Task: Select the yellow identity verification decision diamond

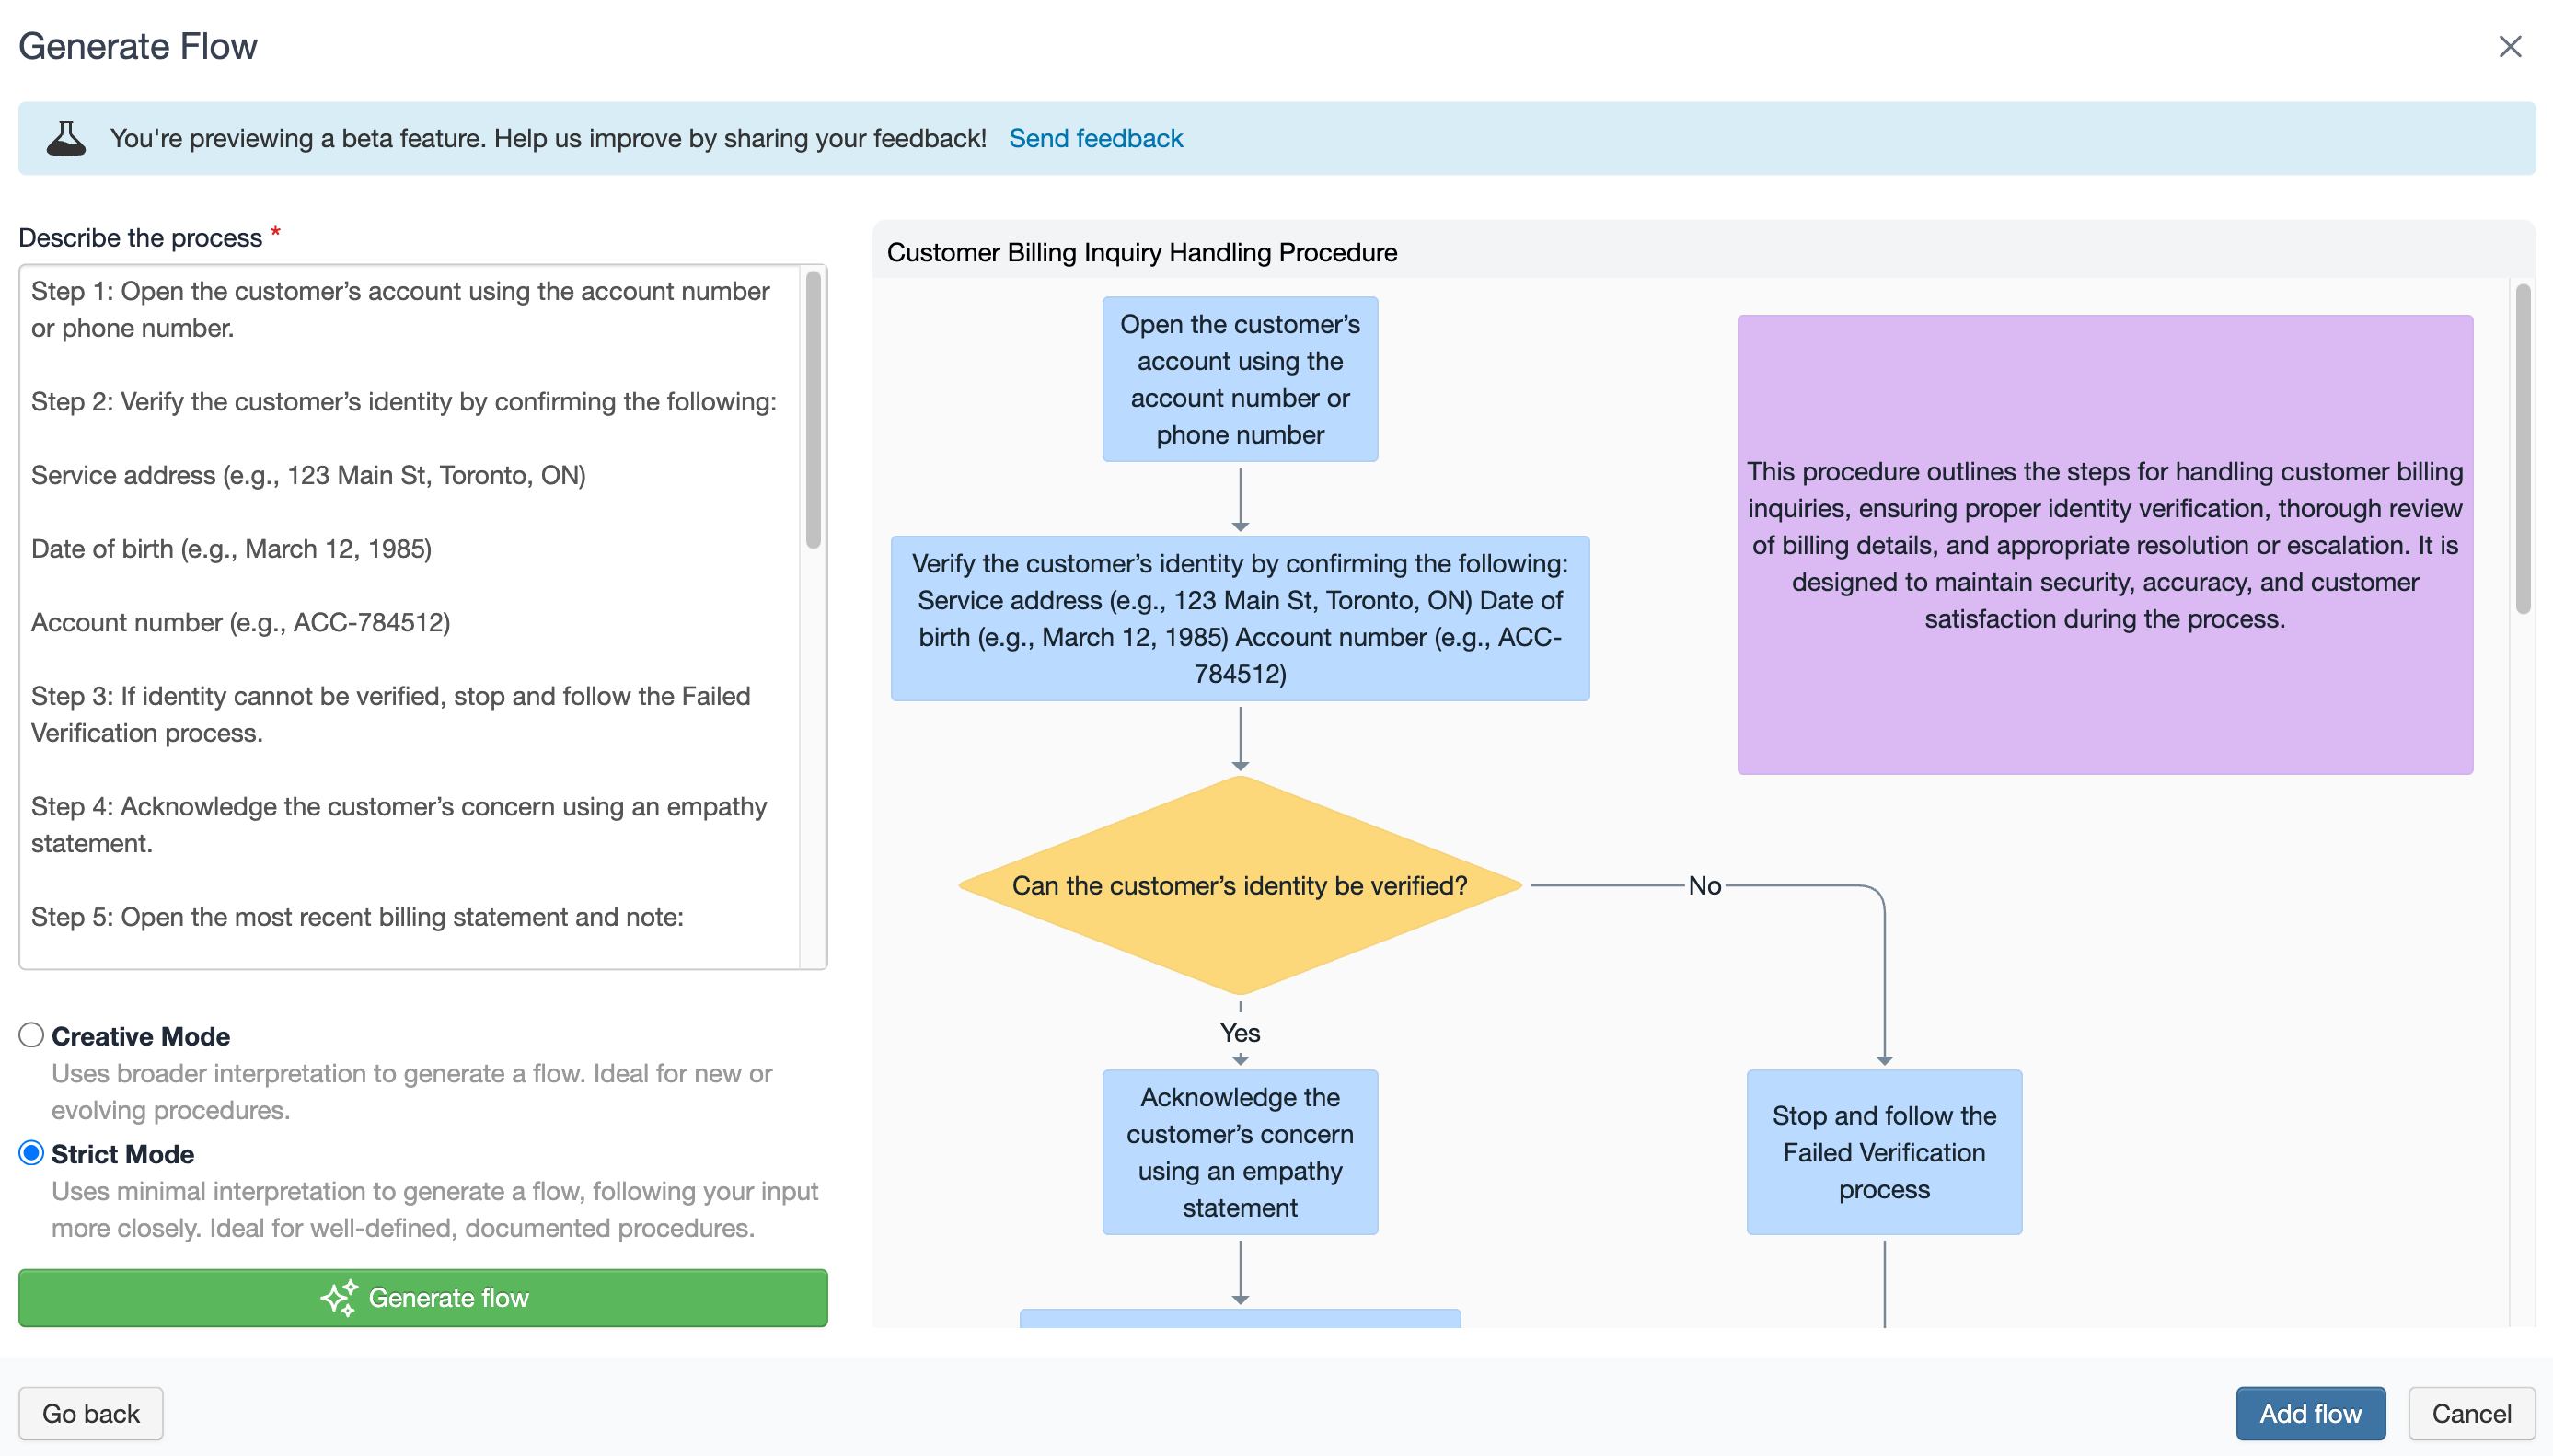Action: 1239,885
